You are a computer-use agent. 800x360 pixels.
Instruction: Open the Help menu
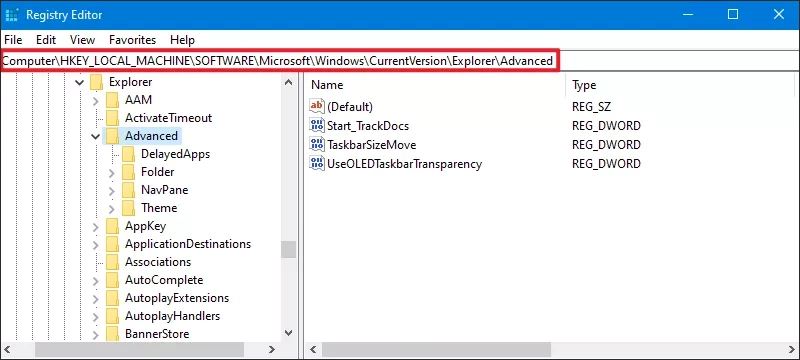point(182,40)
